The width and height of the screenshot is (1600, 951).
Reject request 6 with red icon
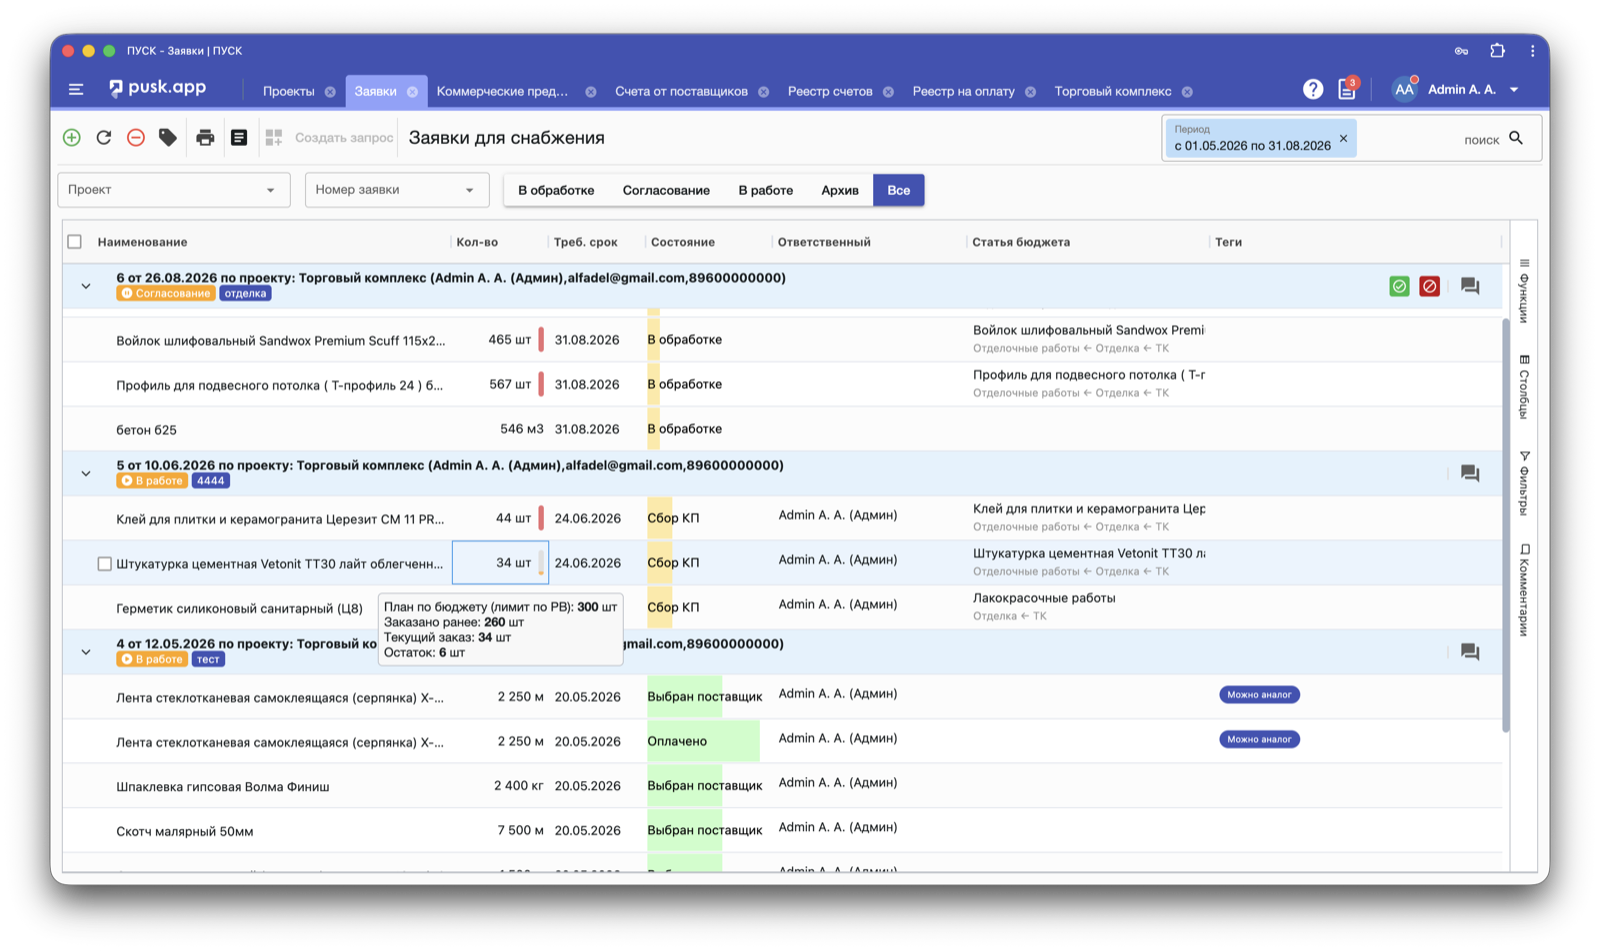point(1429,286)
